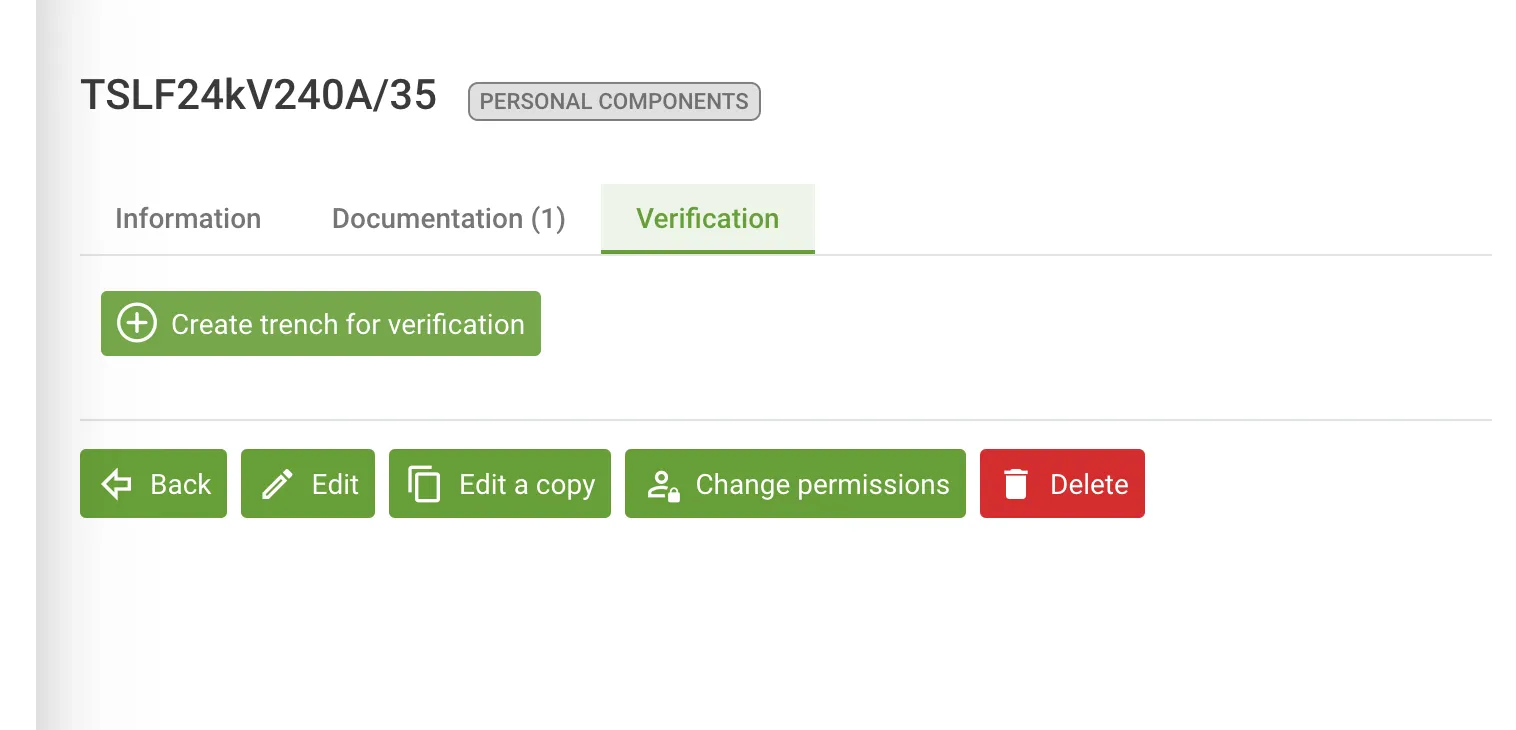Image resolution: width=1516 pixels, height=730 pixels.
Task: Click the PERSONAL COMPONENTS badge
Action: 613,101
